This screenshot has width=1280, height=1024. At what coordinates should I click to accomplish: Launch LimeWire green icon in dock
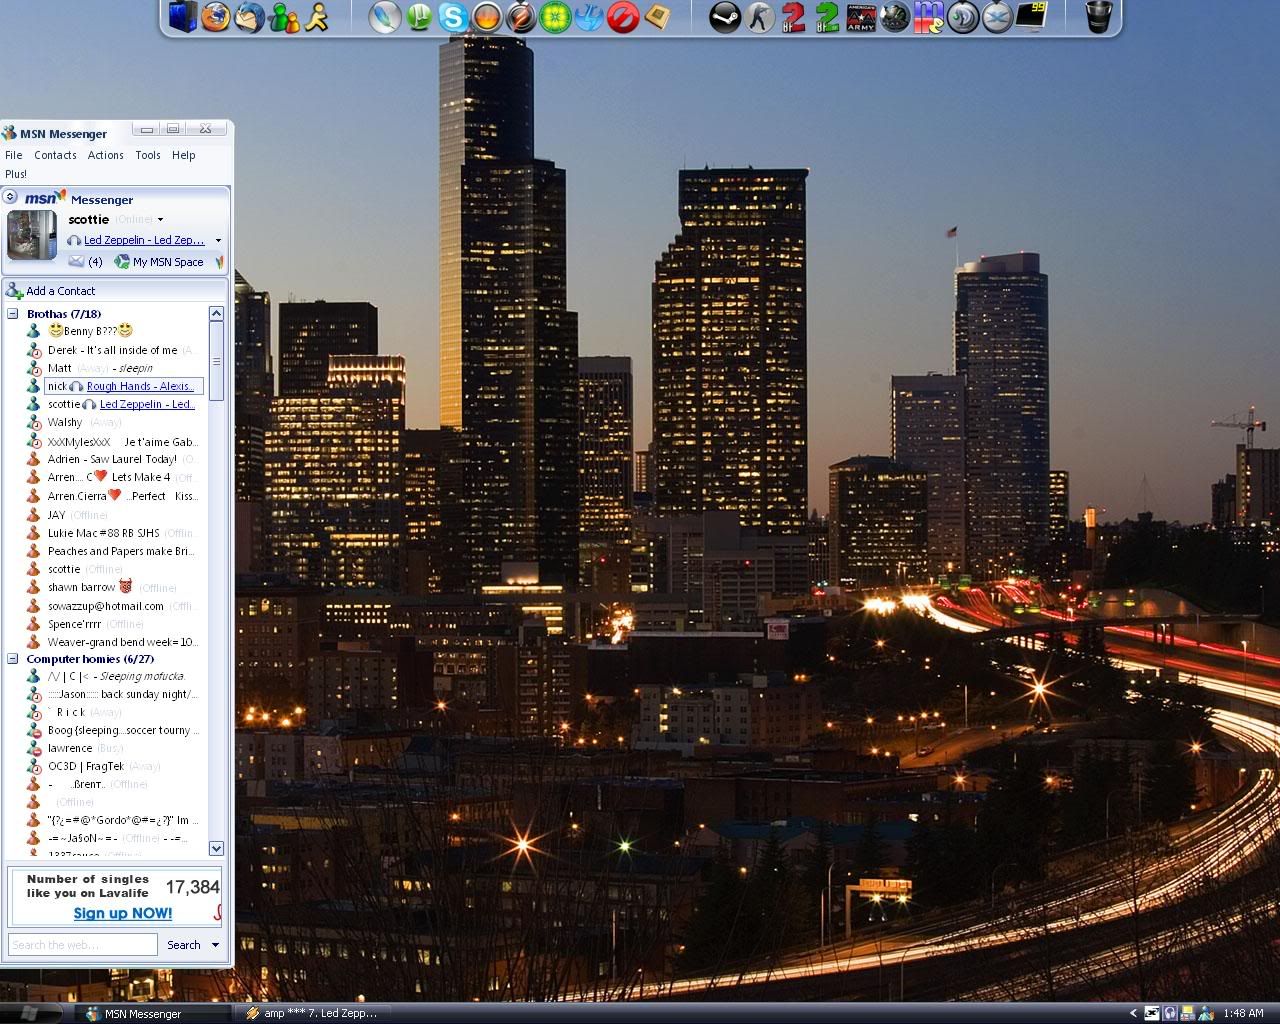click(x=555, y=17)
